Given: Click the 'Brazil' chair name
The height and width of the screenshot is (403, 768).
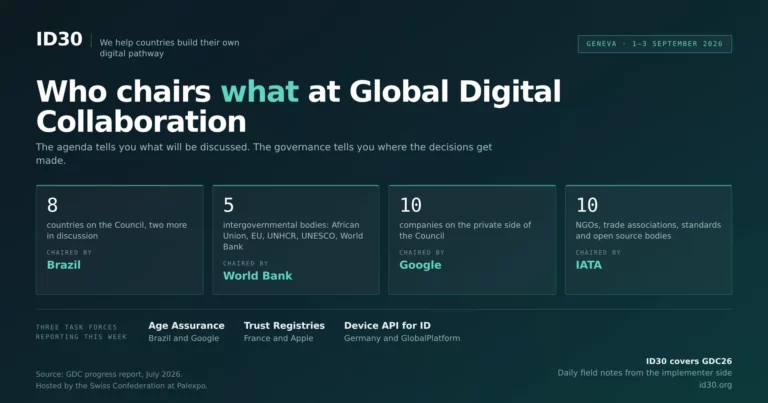Looking at the screenshot, I should click(64, 265).
